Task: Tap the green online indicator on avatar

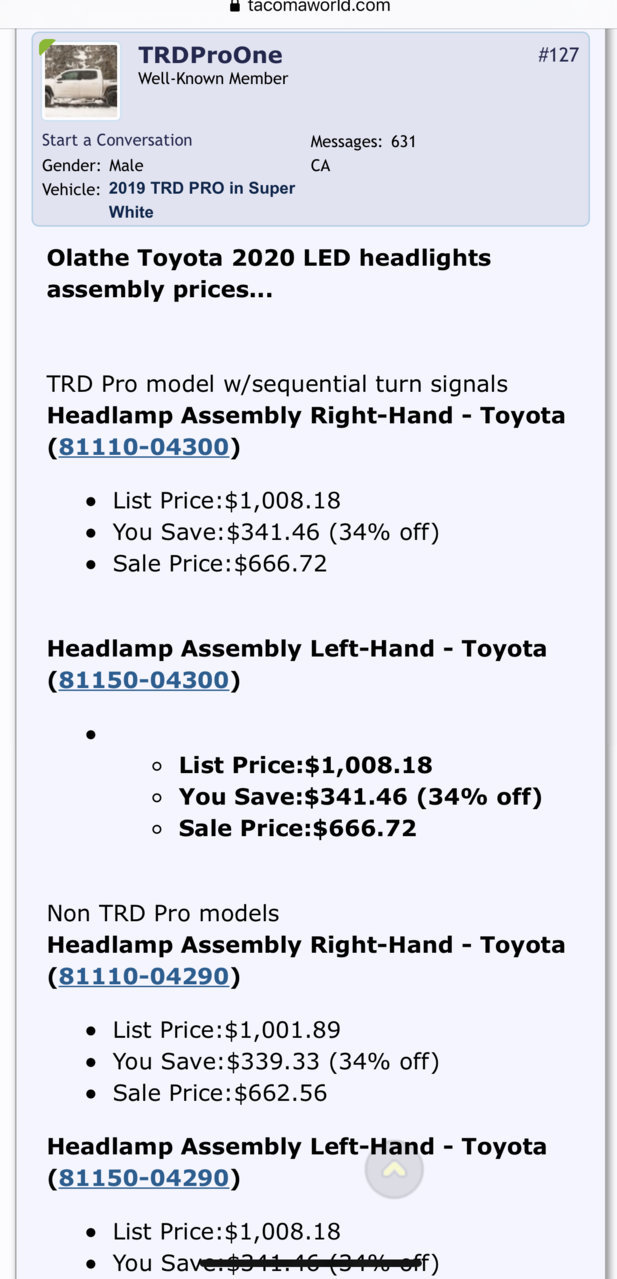Action: [x=45, y=45]
